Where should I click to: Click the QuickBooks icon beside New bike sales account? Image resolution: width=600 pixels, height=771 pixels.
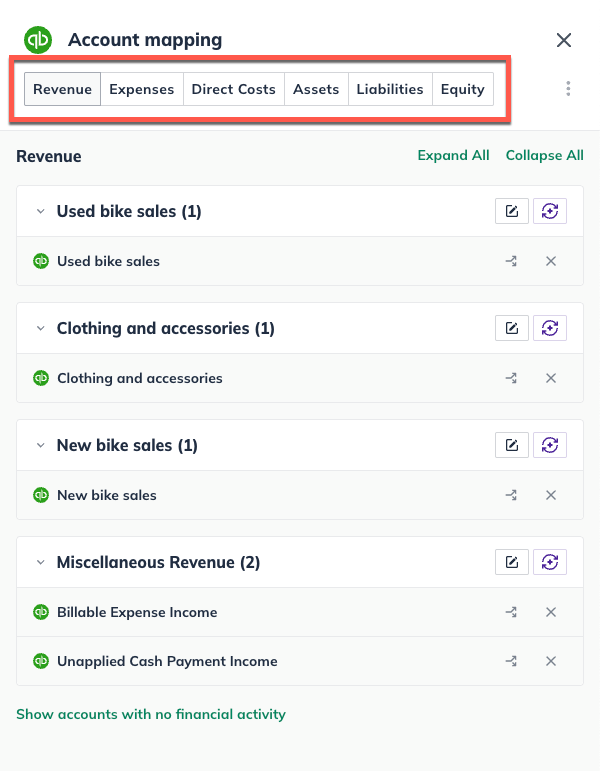(41, 495)
